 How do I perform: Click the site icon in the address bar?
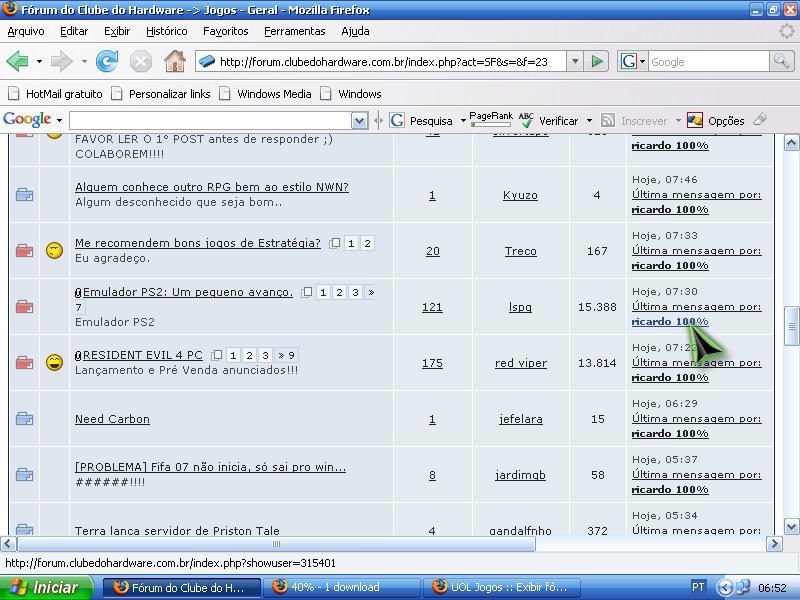coord(207,62)
